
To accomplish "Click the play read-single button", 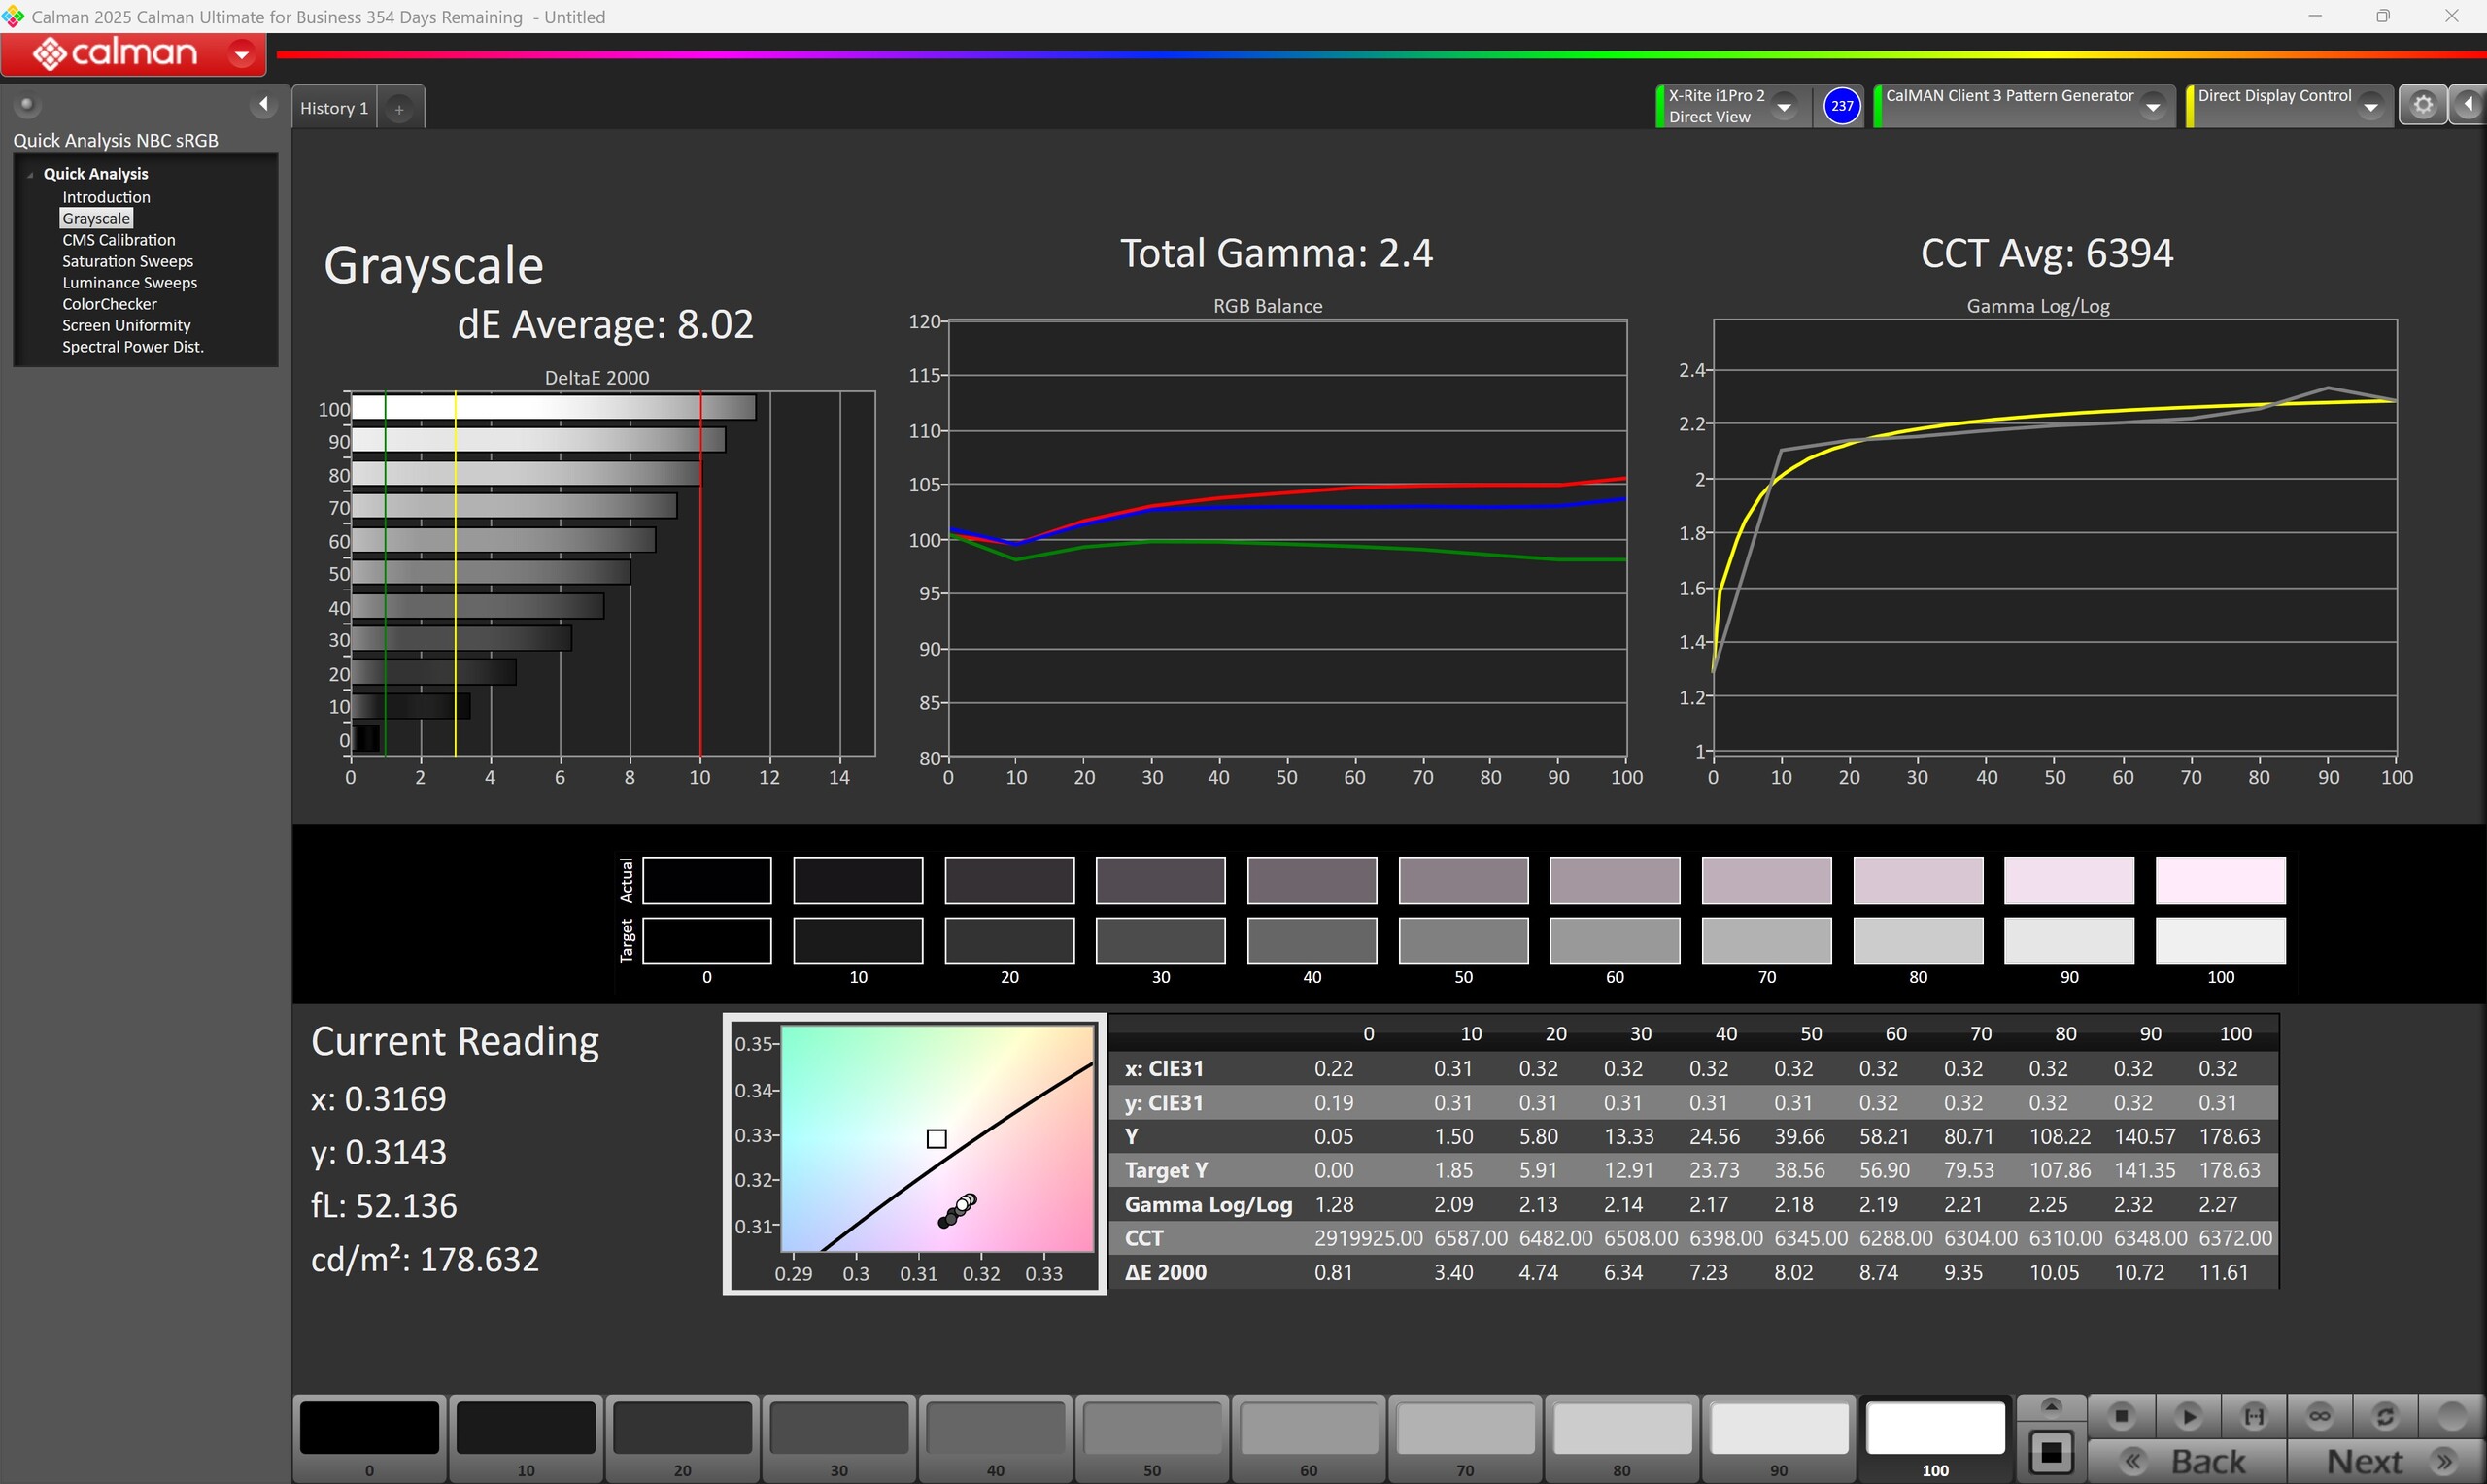I will [x=2188, y=1416].
